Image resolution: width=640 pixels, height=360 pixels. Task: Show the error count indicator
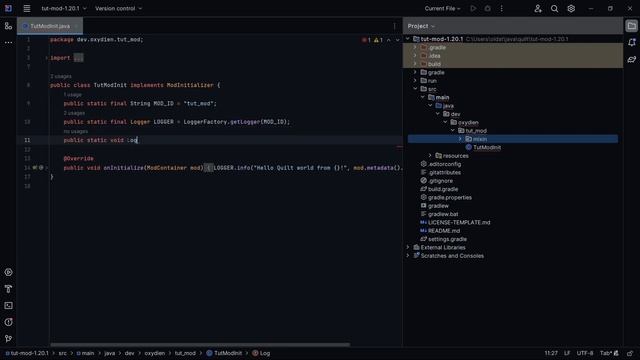click(366, 40)
